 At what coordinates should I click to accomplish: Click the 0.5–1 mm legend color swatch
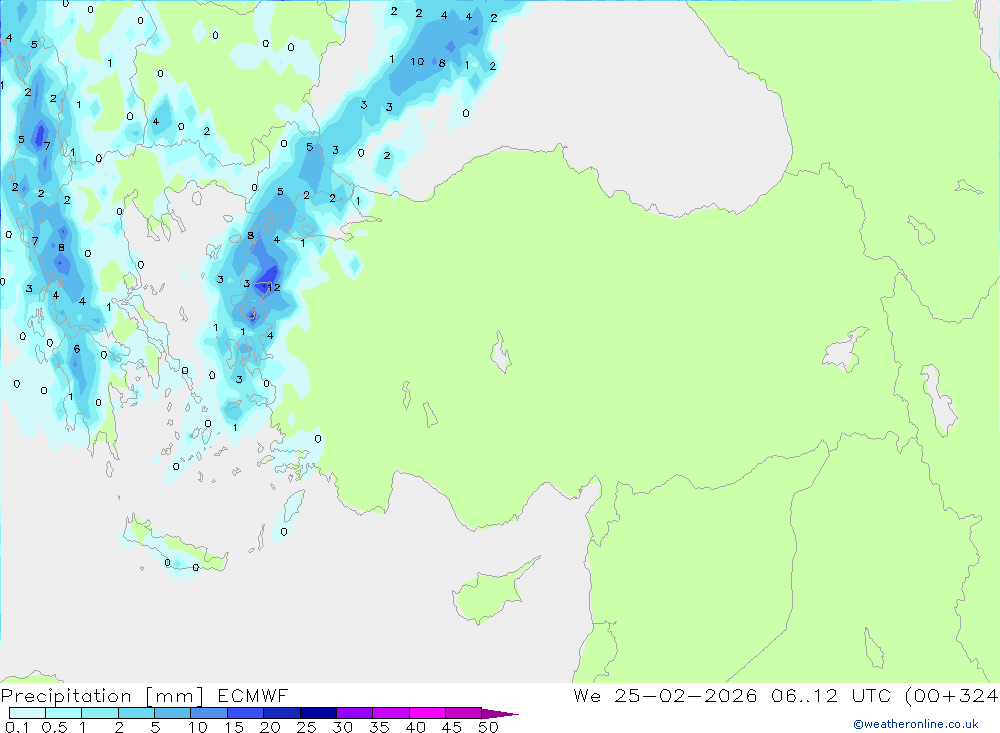pyautogui.click(x=63, y=713)
